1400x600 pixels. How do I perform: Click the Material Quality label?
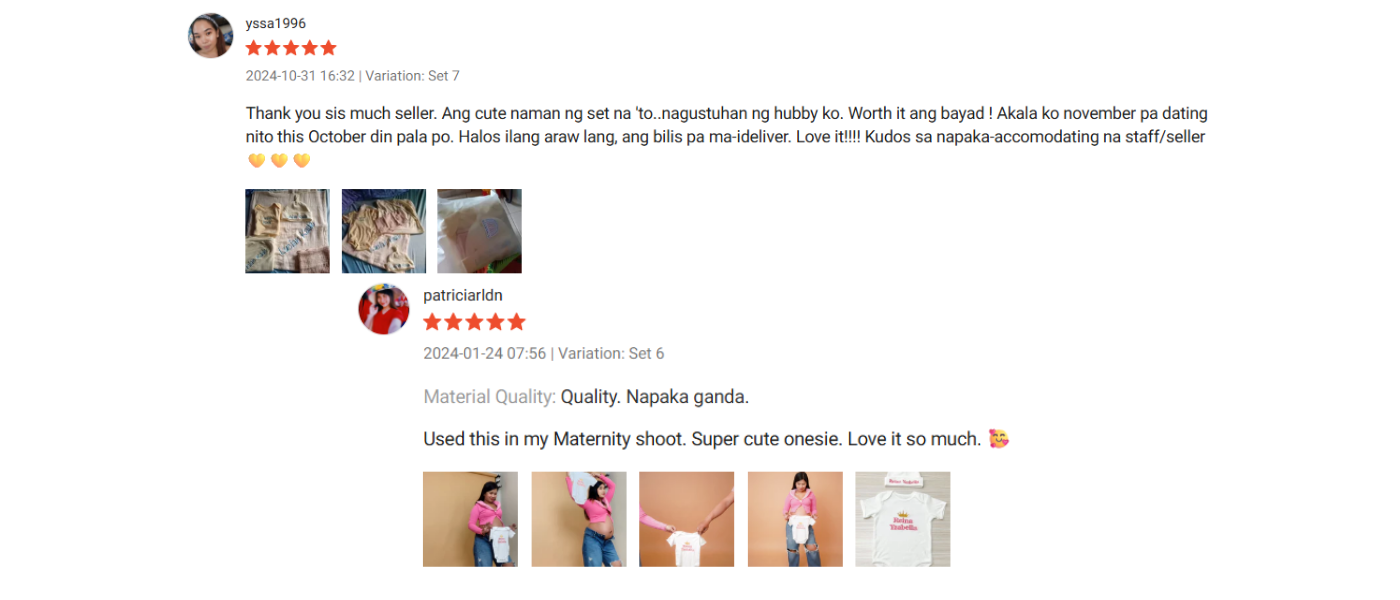click(489, 397)
